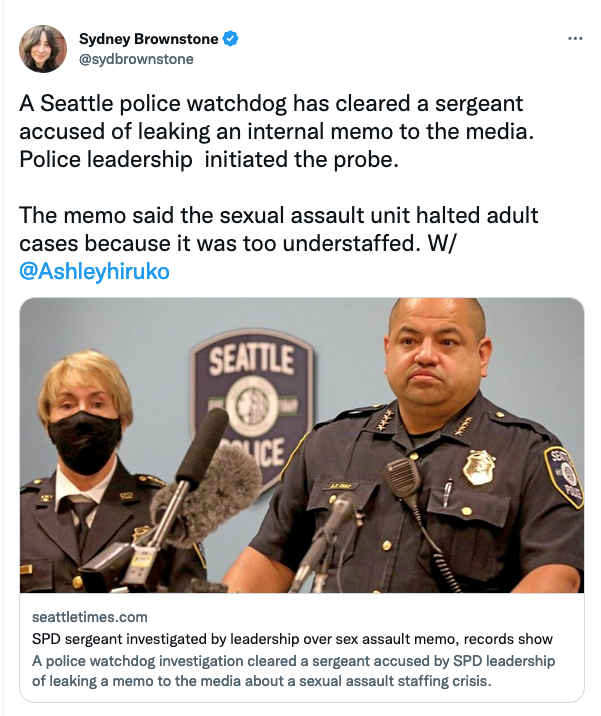The image size is (601, 716).
Task: Click the police chief in the photo
Action: (411, 448)
